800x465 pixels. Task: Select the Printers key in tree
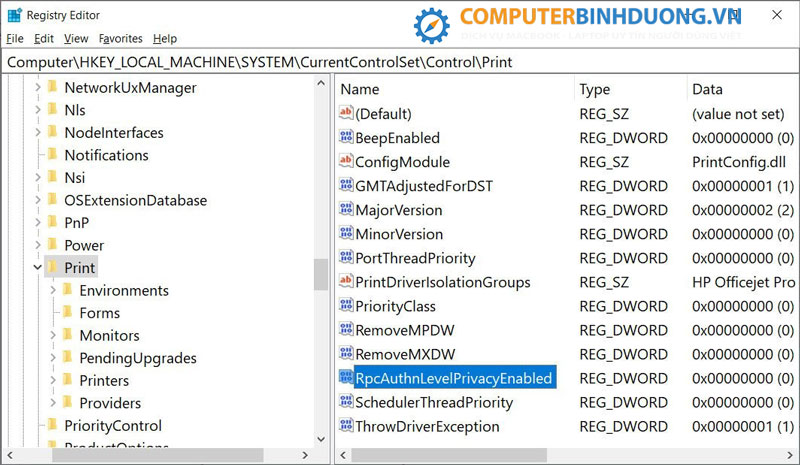[x=104, y=380]
